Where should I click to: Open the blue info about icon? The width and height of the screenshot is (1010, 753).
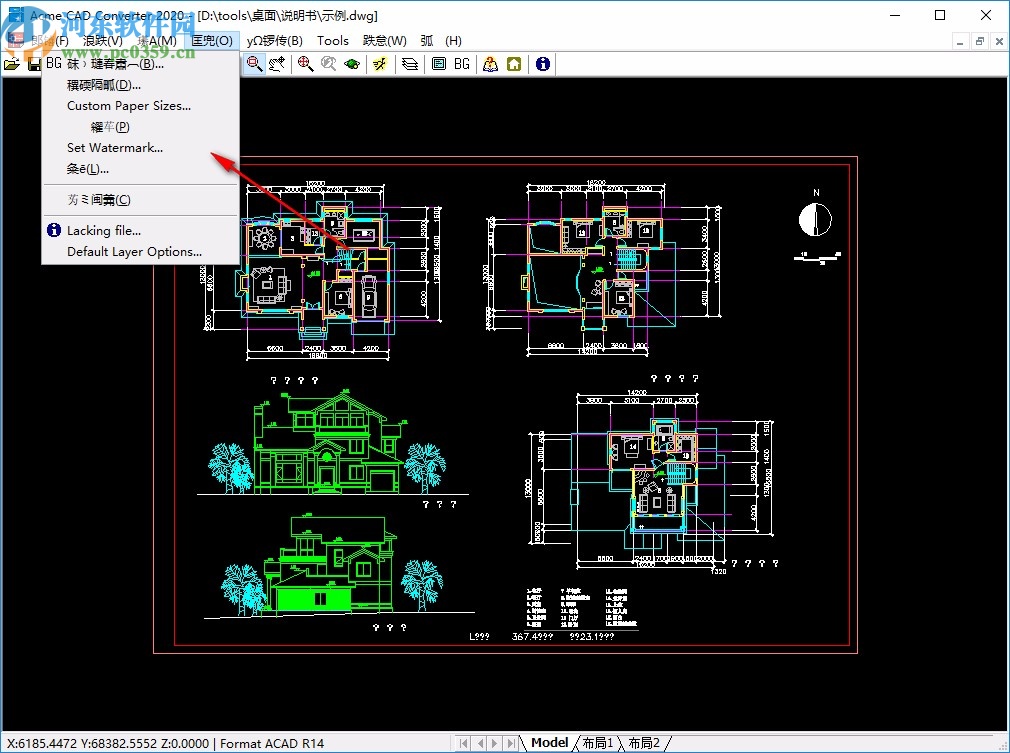point(542,64)
